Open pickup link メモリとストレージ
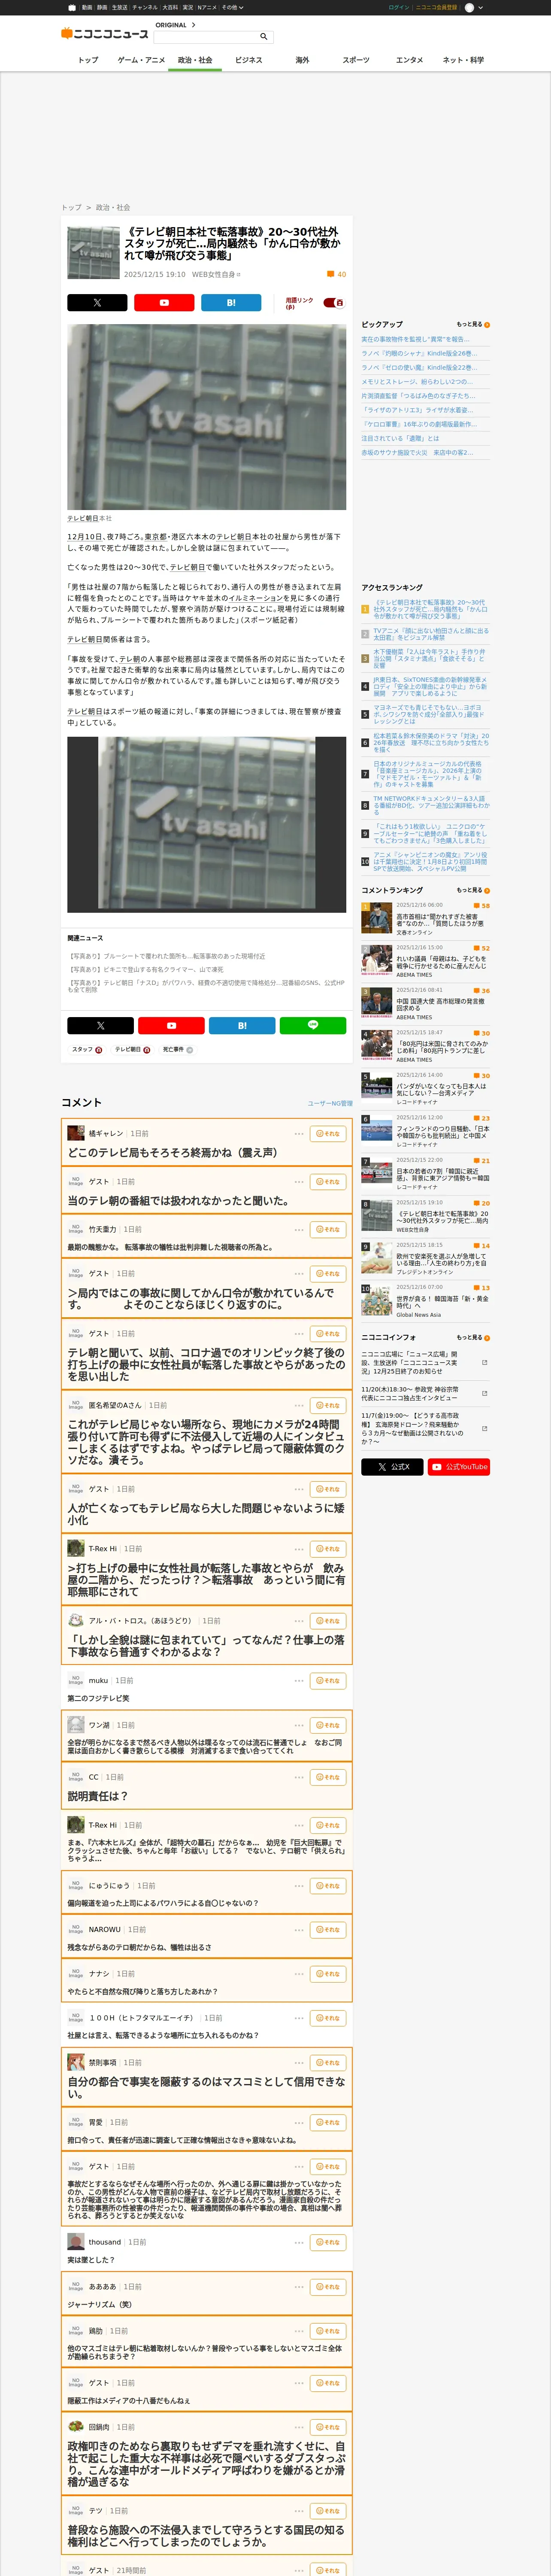551x2576 pixels. click(417, 381)
